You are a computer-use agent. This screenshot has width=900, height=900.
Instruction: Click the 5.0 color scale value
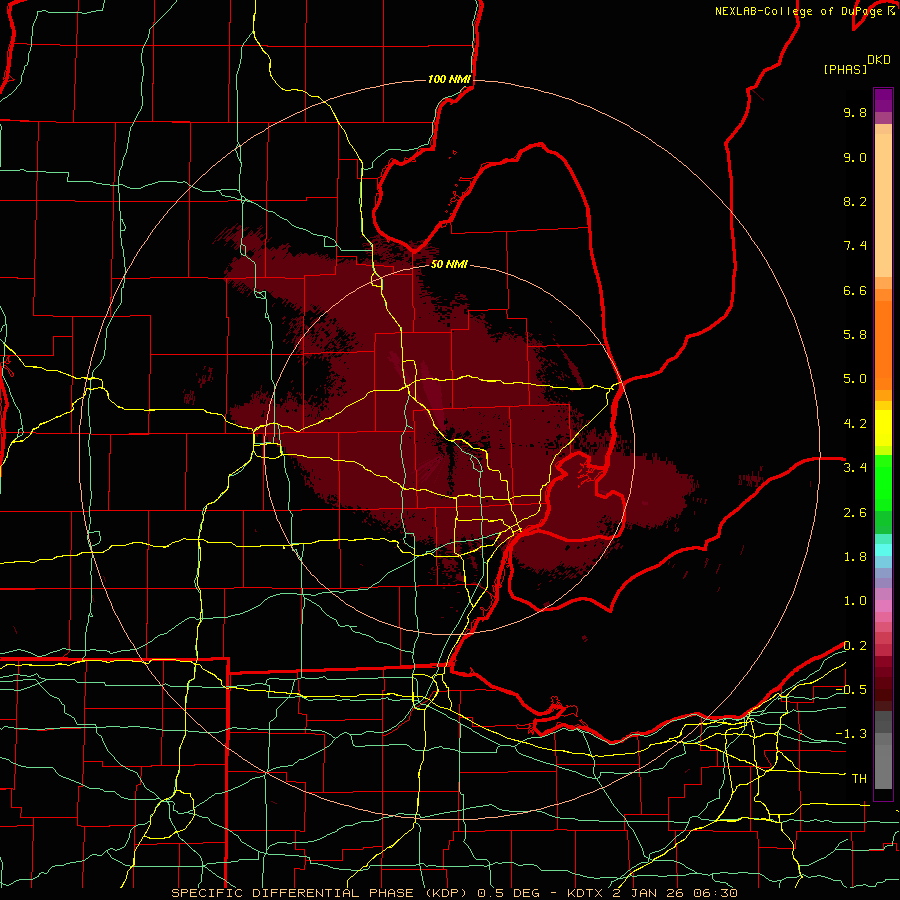tap(855, 379)
